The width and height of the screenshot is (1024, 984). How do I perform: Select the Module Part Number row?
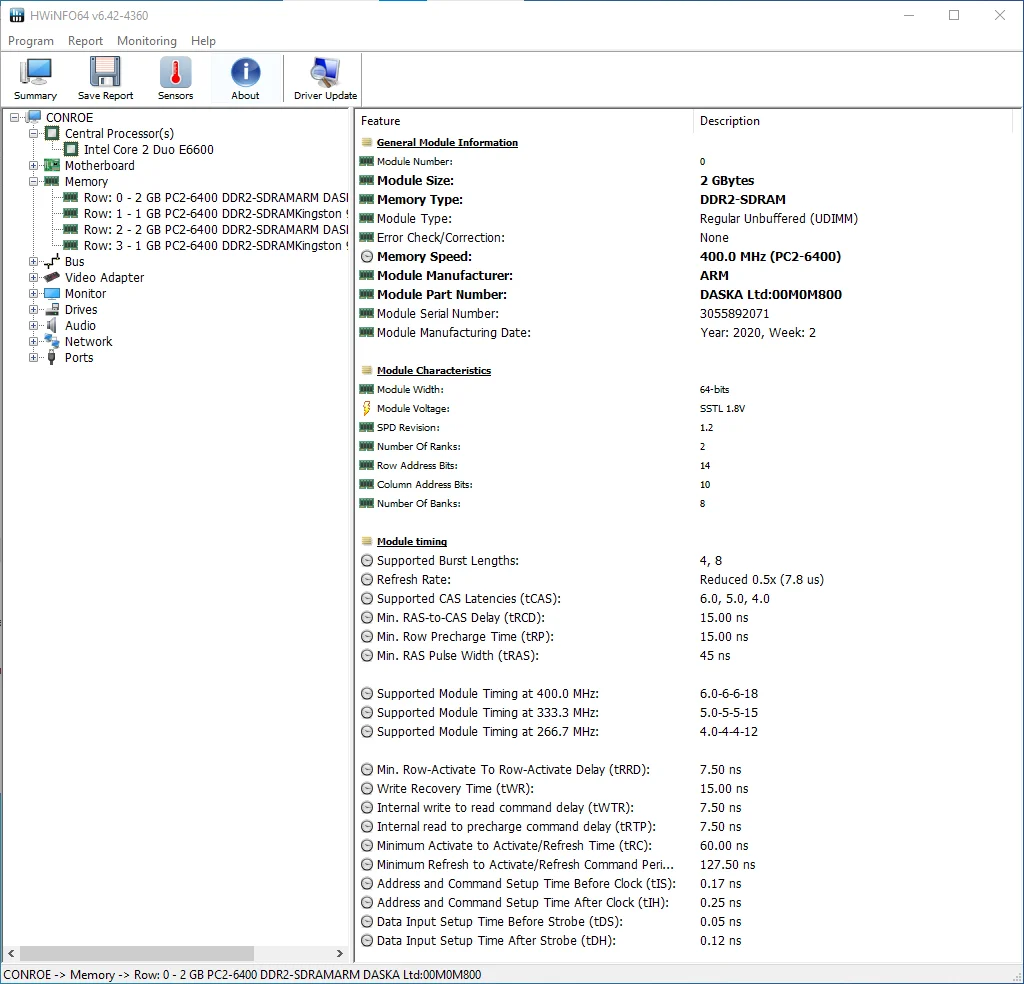click(x=684, y=294)
